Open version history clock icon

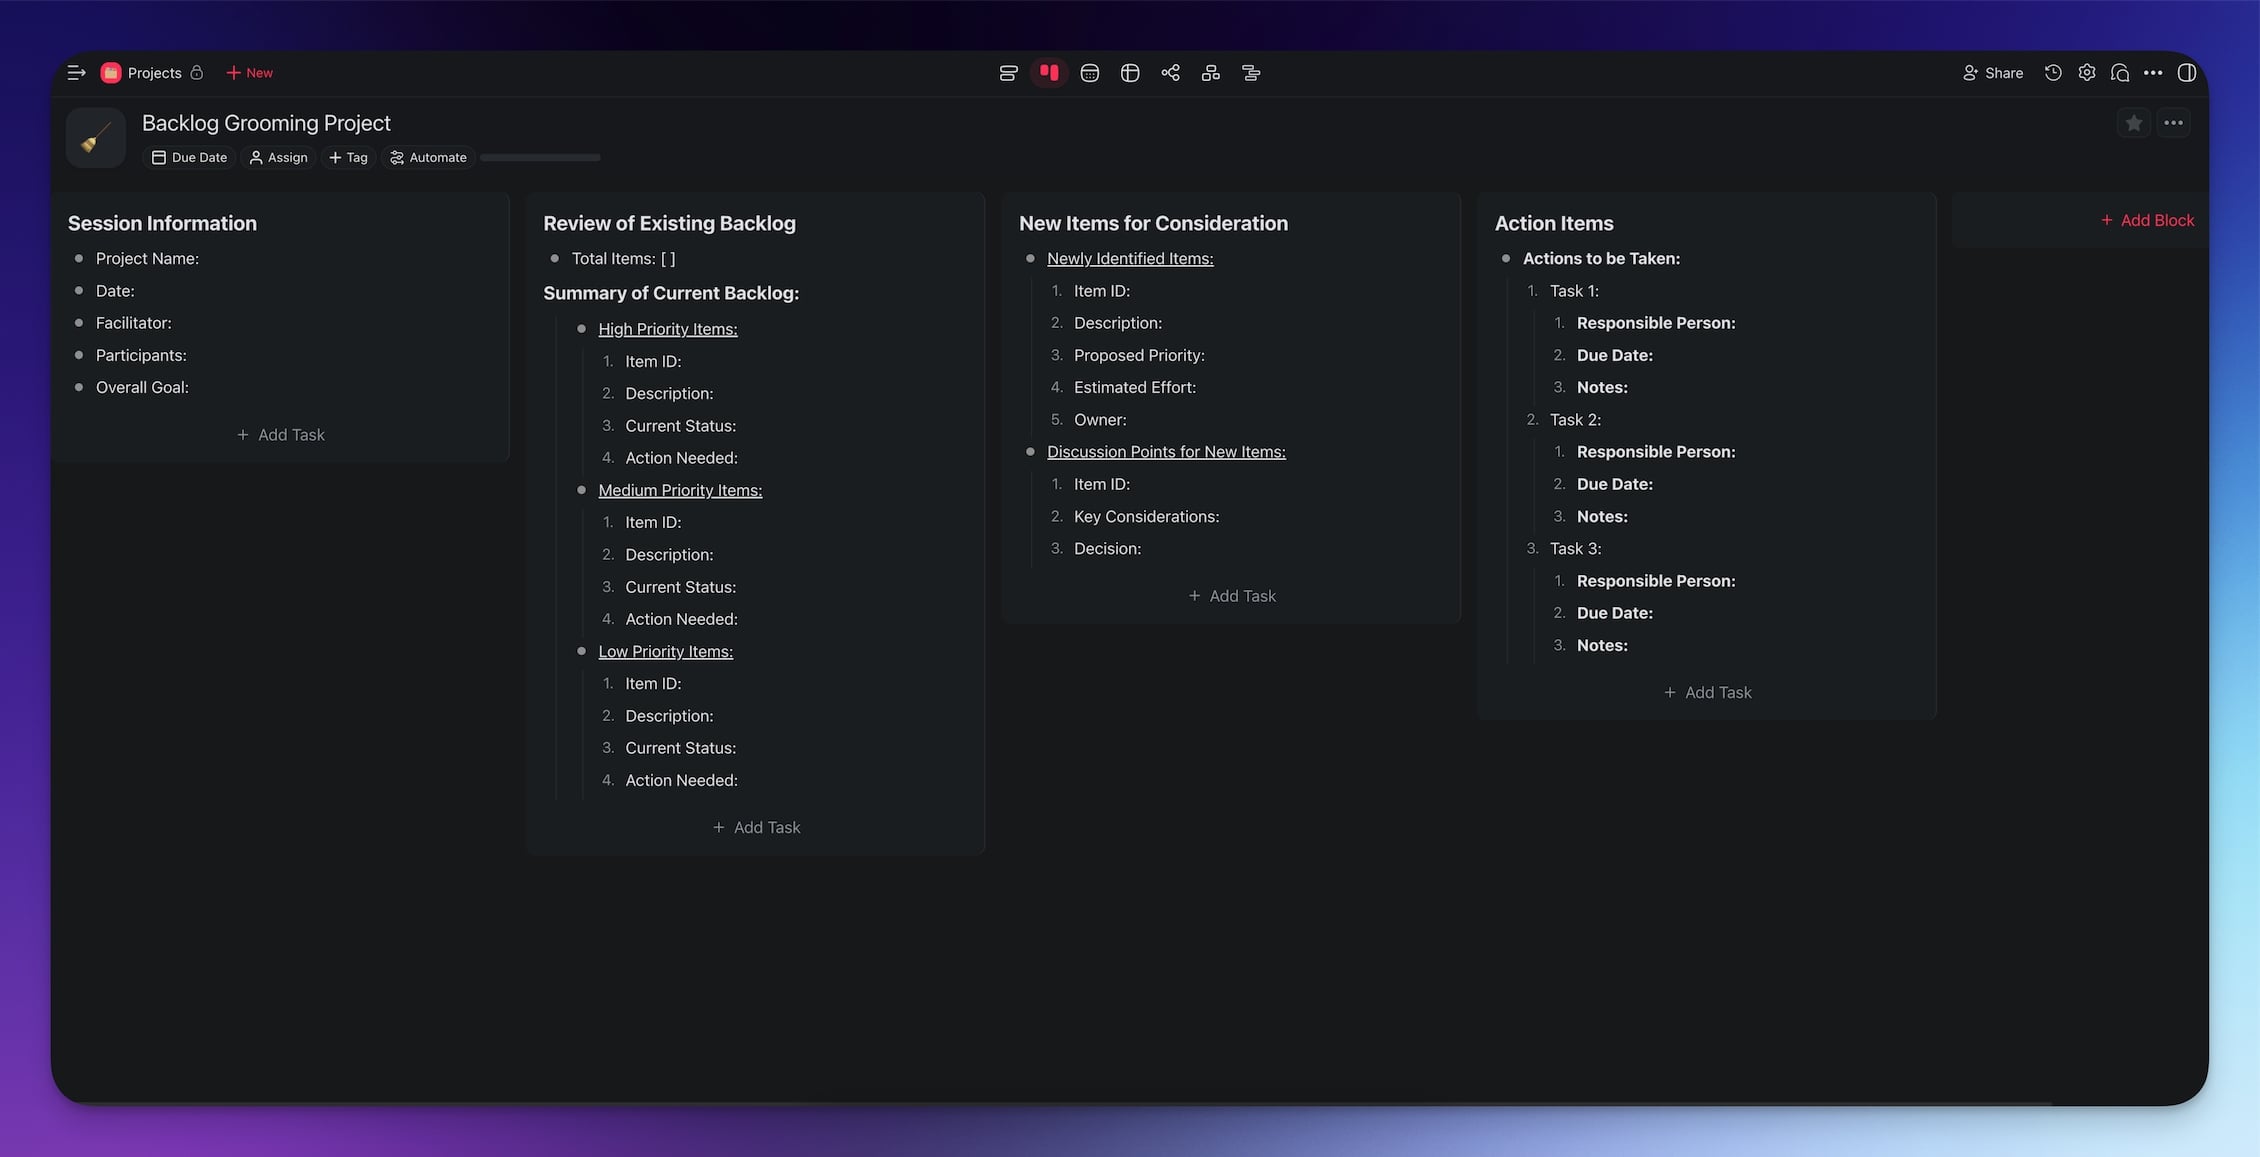[x=2053, y=73]
